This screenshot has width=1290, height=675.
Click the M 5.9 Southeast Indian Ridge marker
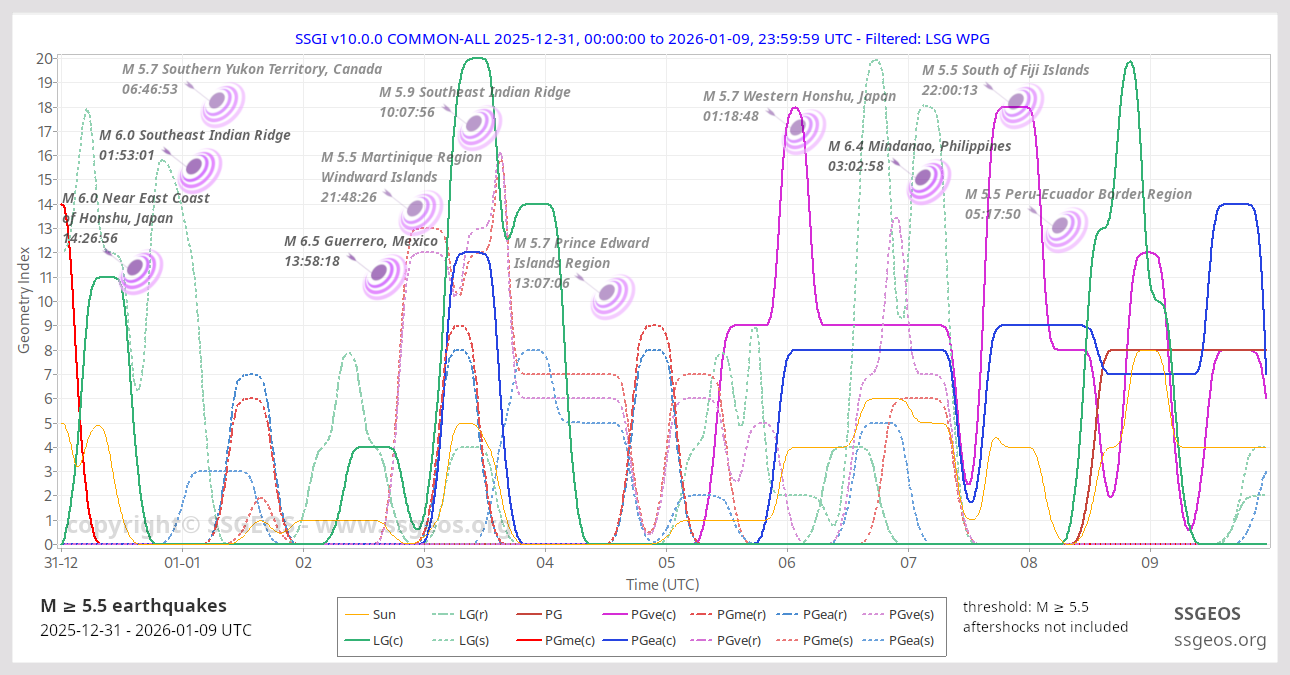tap(480, 125)
